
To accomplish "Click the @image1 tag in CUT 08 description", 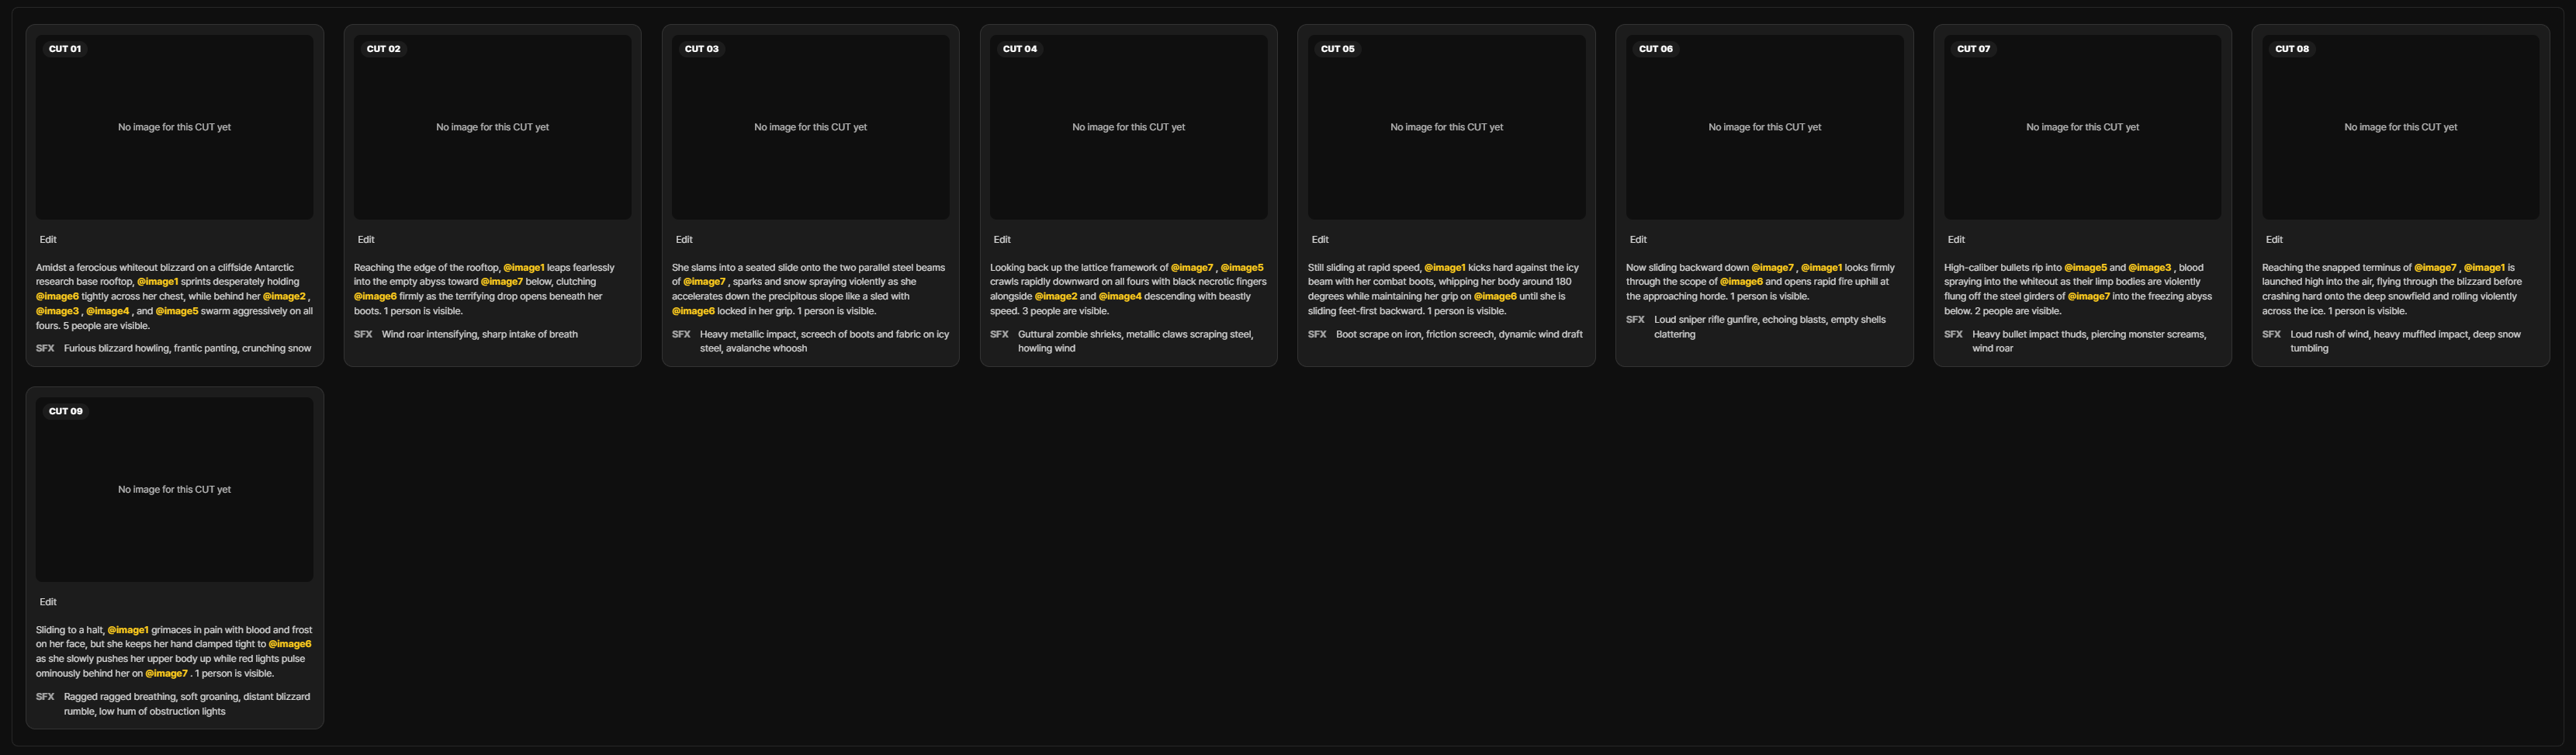I will click(2484, 268).
